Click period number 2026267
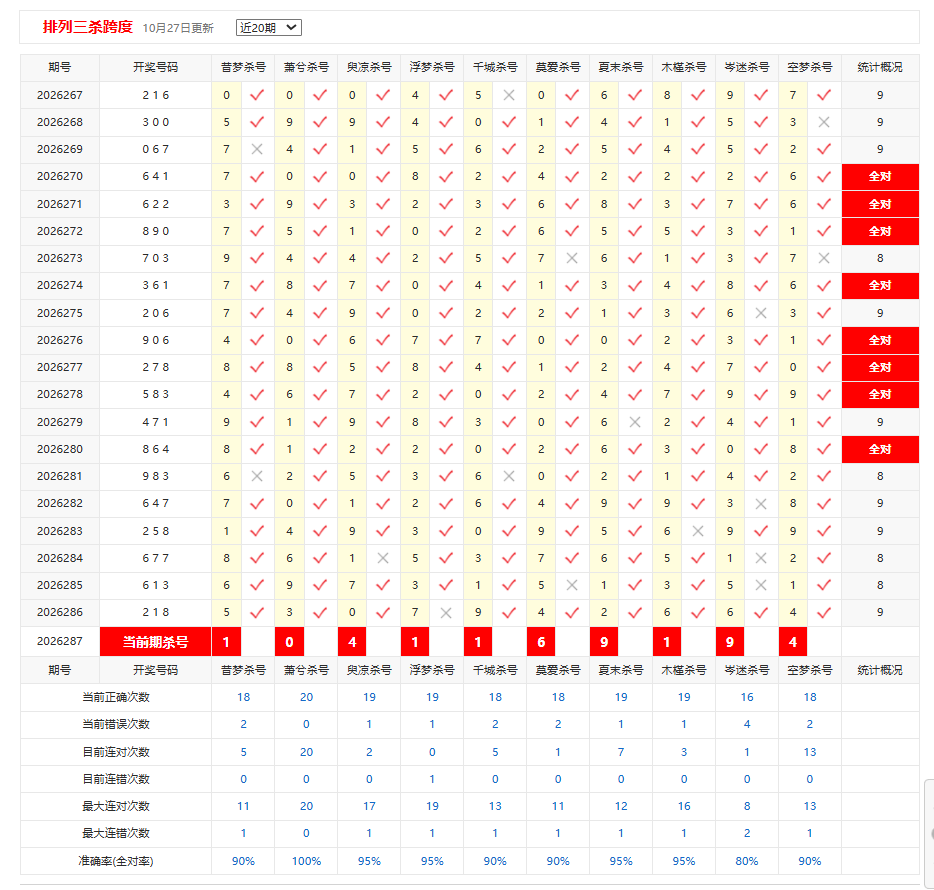The height and width of the screenshot is (890, 934). point(60,95)
